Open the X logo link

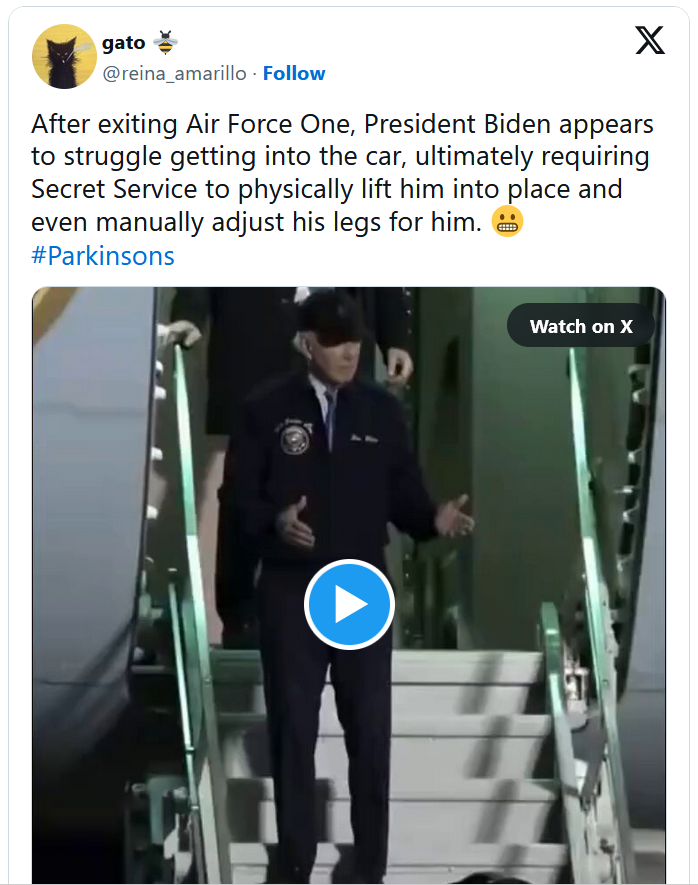[x=650, y=40]
